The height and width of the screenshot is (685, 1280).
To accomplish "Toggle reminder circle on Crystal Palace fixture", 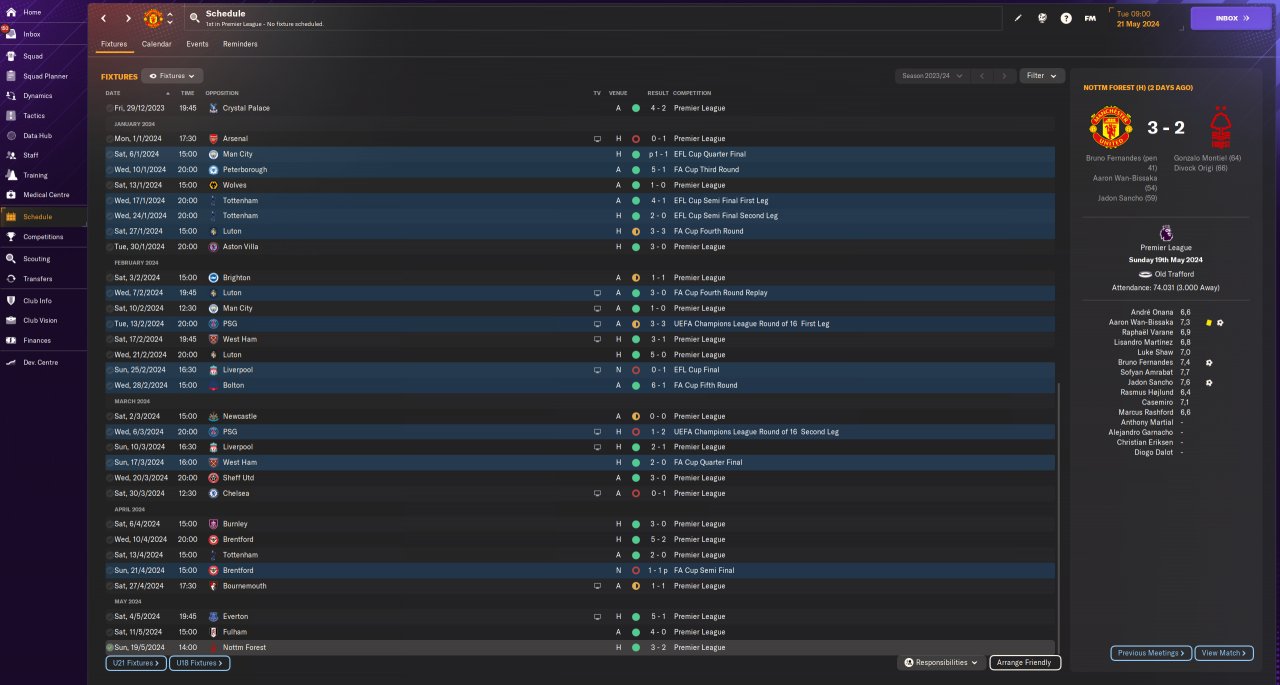I will click(109, 108).
